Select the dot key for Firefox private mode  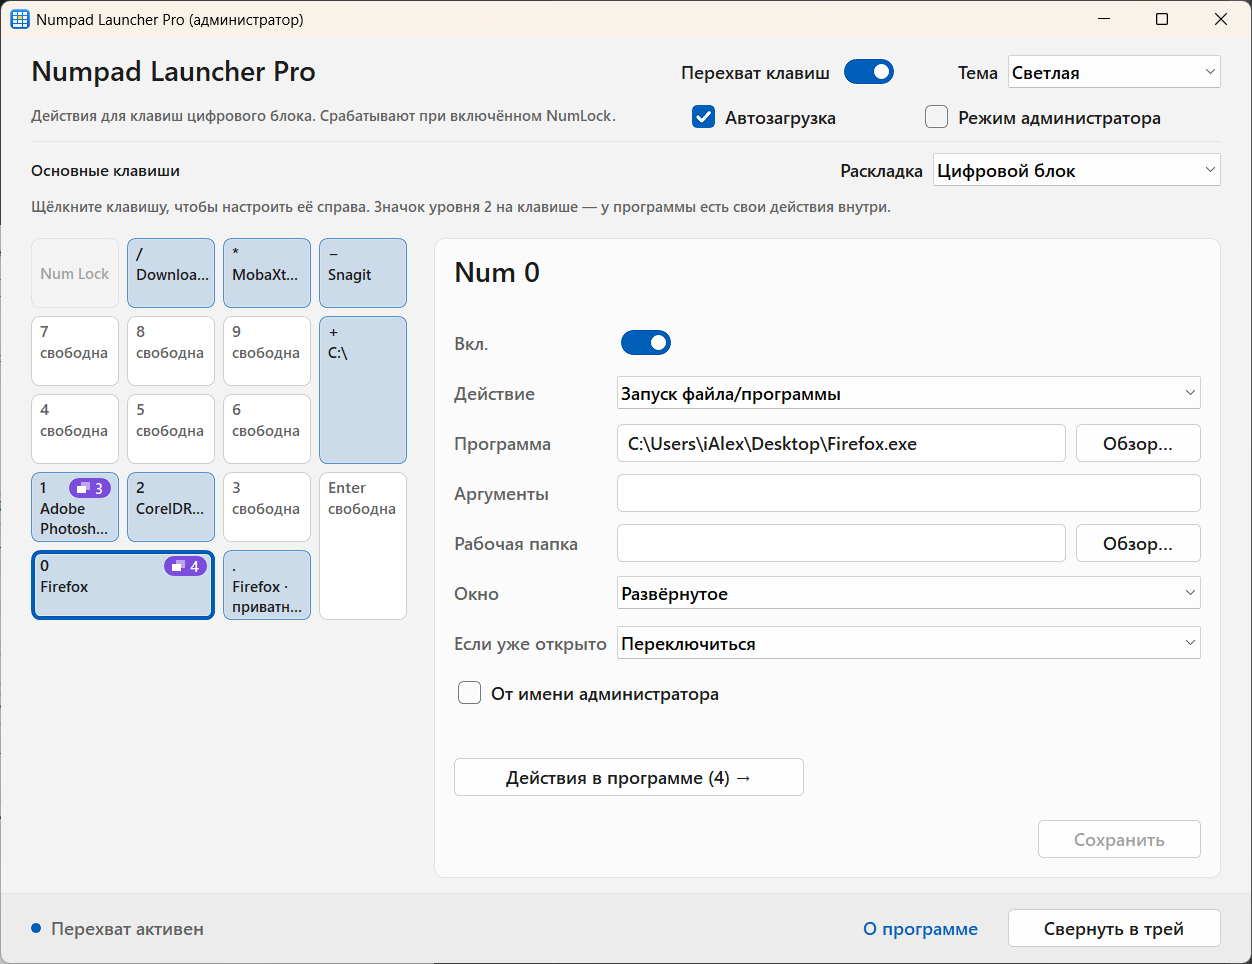pyautogui.click(x=267, y=585)
